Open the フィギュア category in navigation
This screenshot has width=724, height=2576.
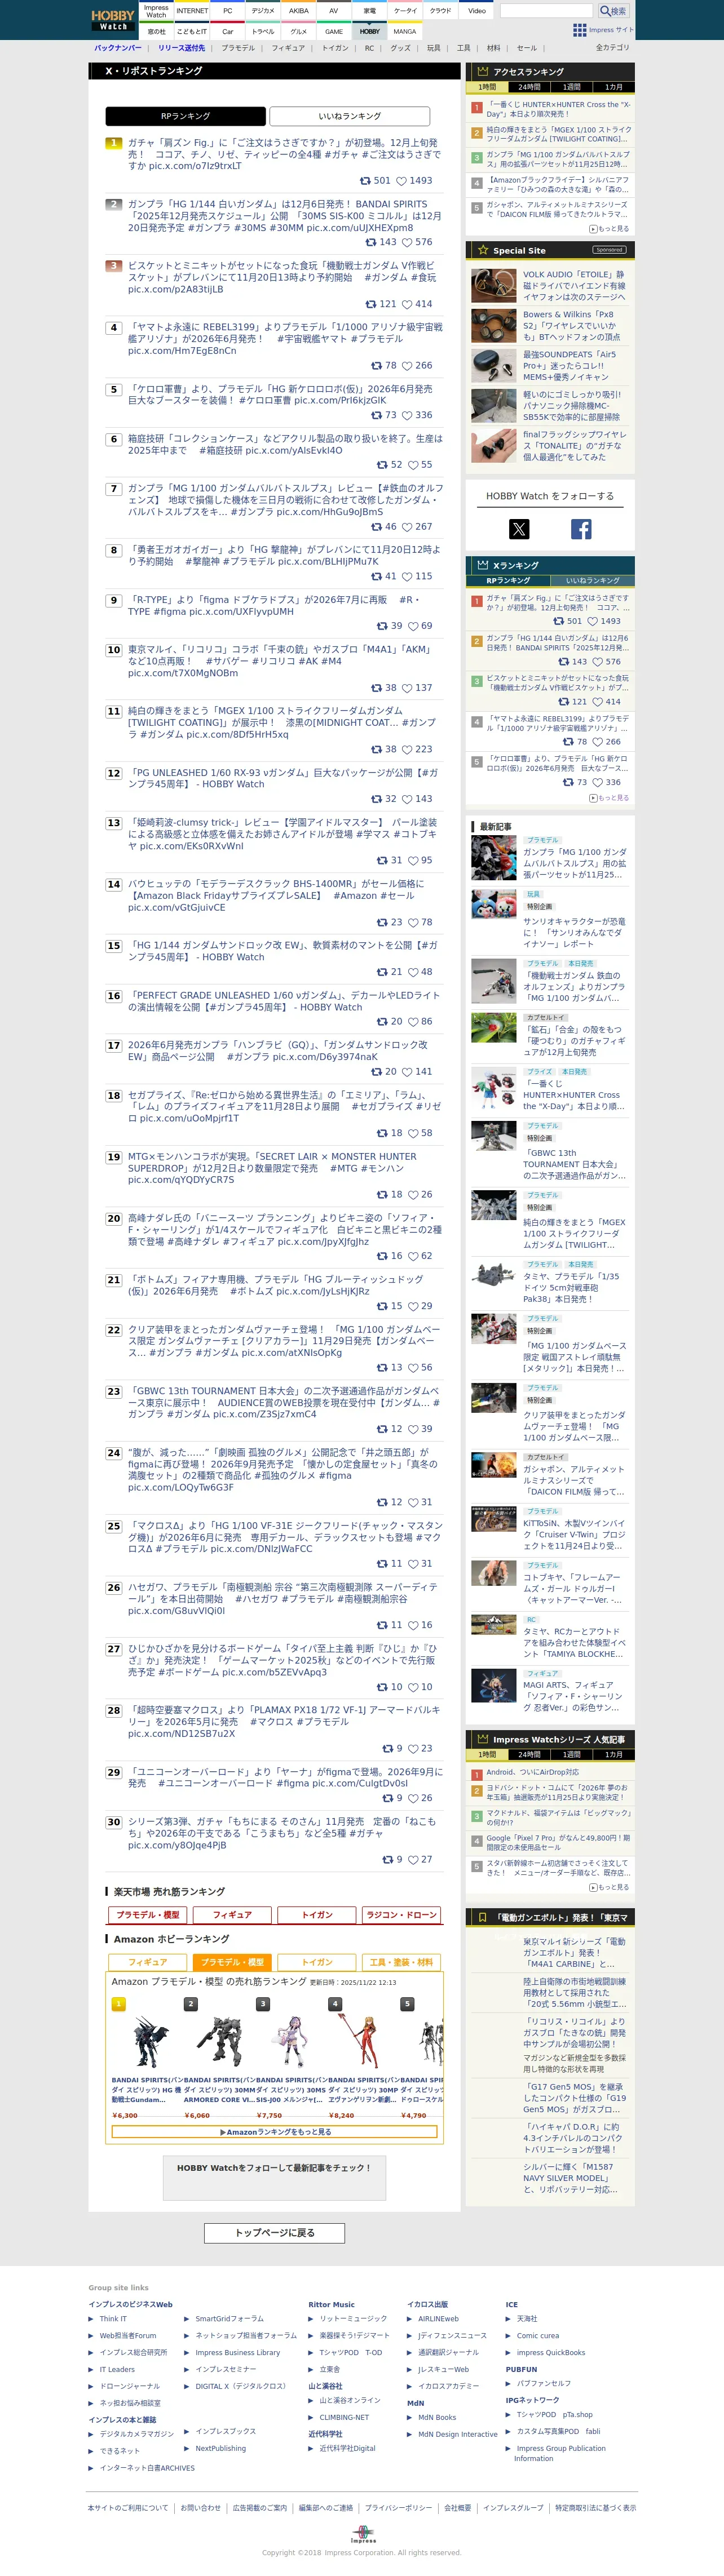coord(288,48)
